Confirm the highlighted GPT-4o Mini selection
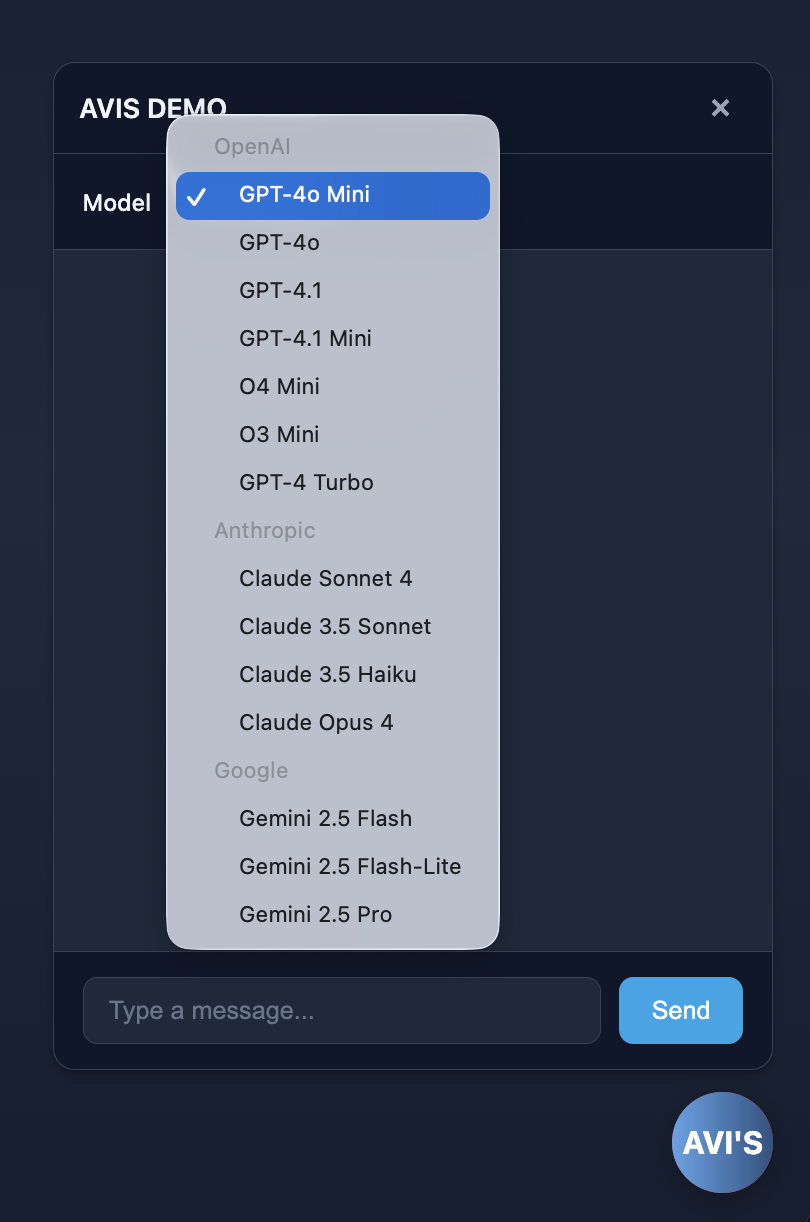This screenshot has height=1222, width=810. point(332,196)
